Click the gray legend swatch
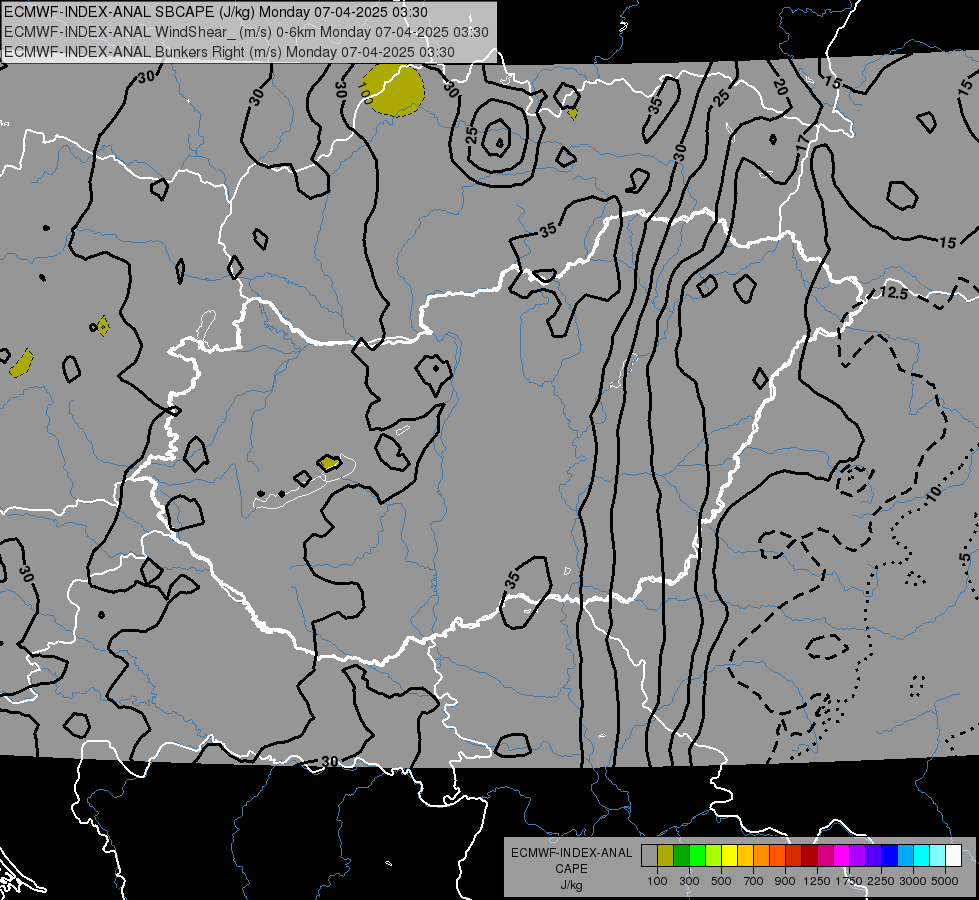 click(x=649, y=856)
